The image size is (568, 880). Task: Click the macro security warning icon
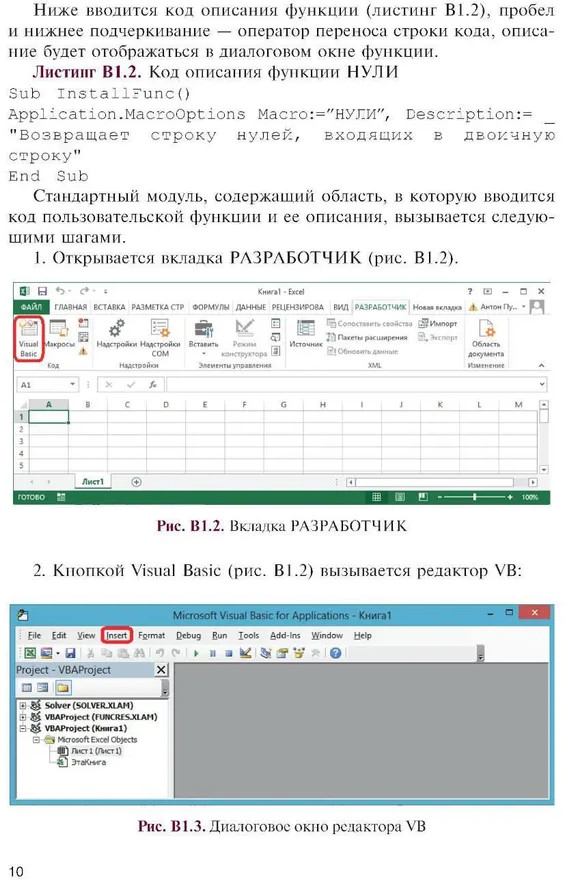pos(83,352)
